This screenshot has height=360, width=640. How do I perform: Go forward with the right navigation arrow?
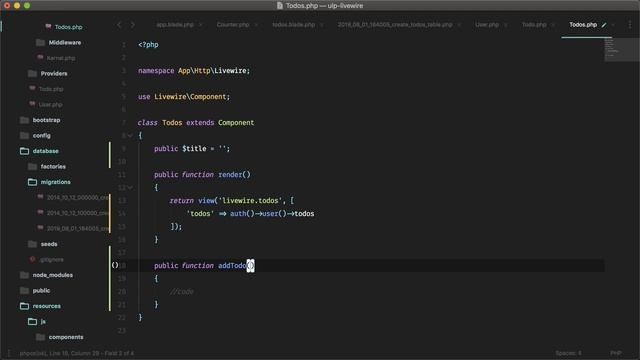133,25
